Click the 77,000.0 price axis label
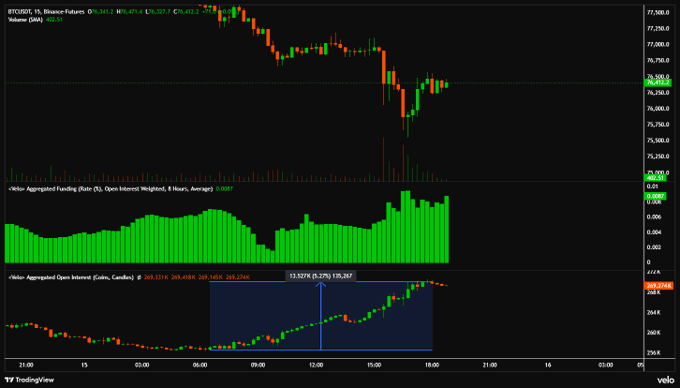Viewport: 680px width, 388px height. click(x=658, y=45)
